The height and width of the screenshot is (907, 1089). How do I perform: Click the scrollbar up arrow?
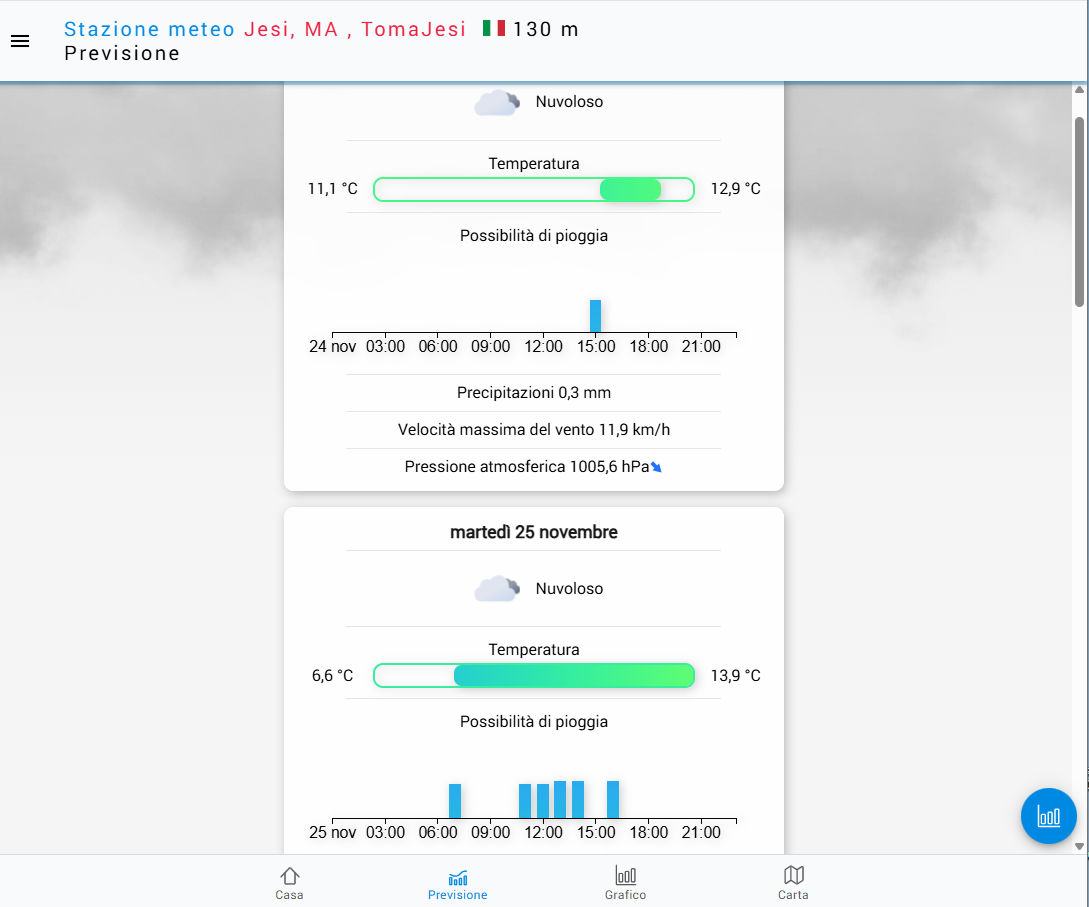[1079, 90]
